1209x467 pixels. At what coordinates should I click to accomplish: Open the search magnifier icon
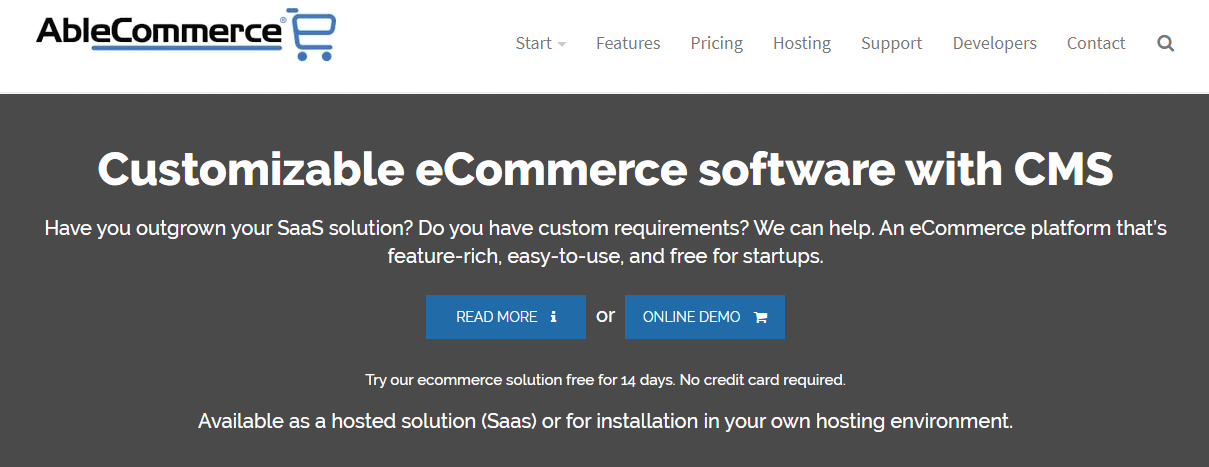(1165, 44)
